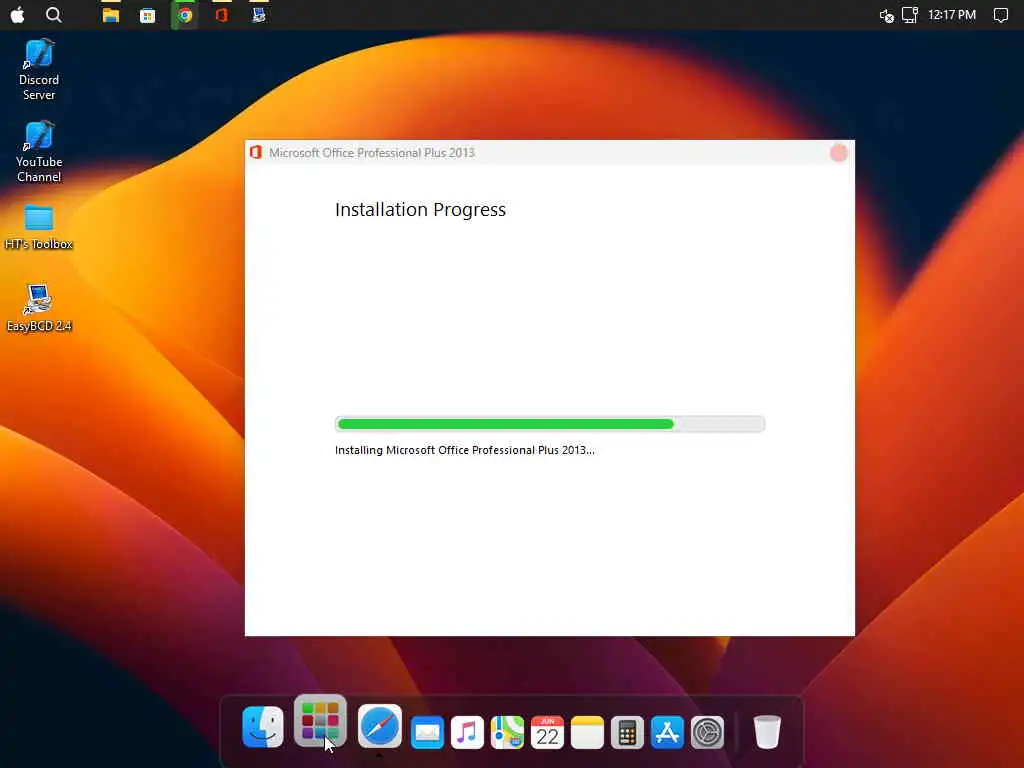
Task: Select the YouTube Channel desktop shortcut
Action: 39,152
